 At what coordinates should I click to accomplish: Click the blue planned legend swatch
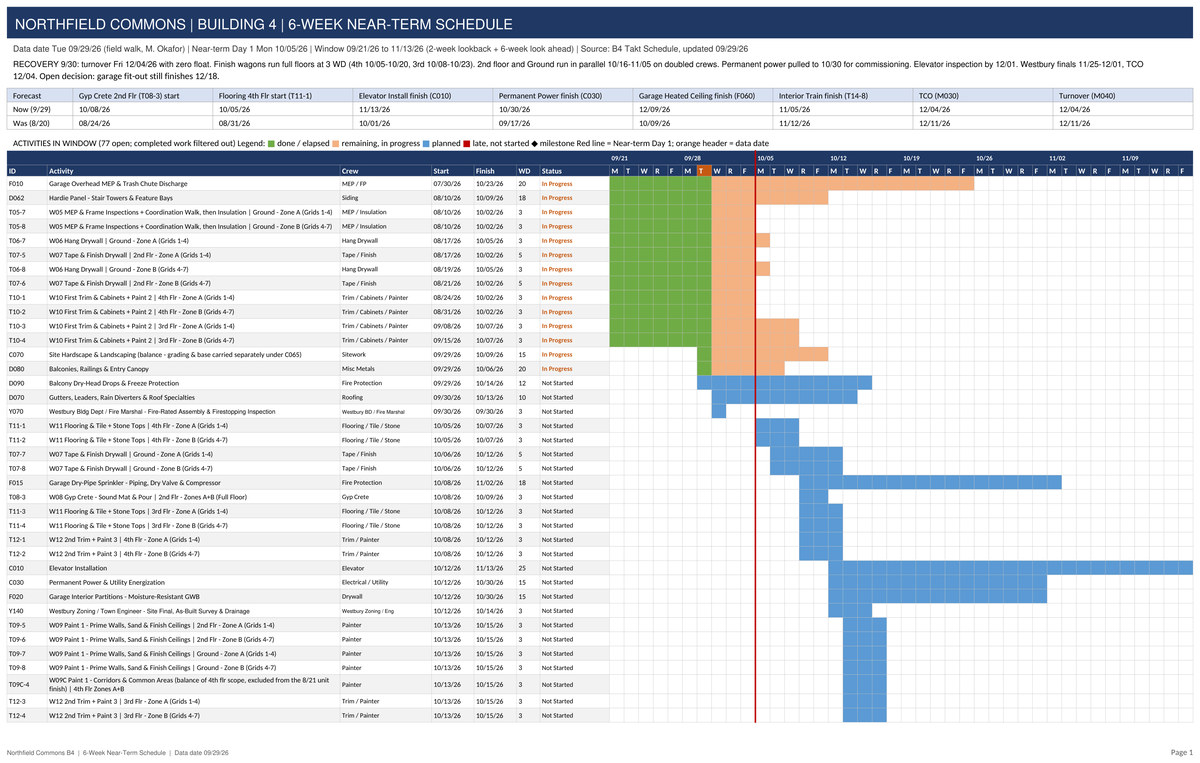coord(426,143)
